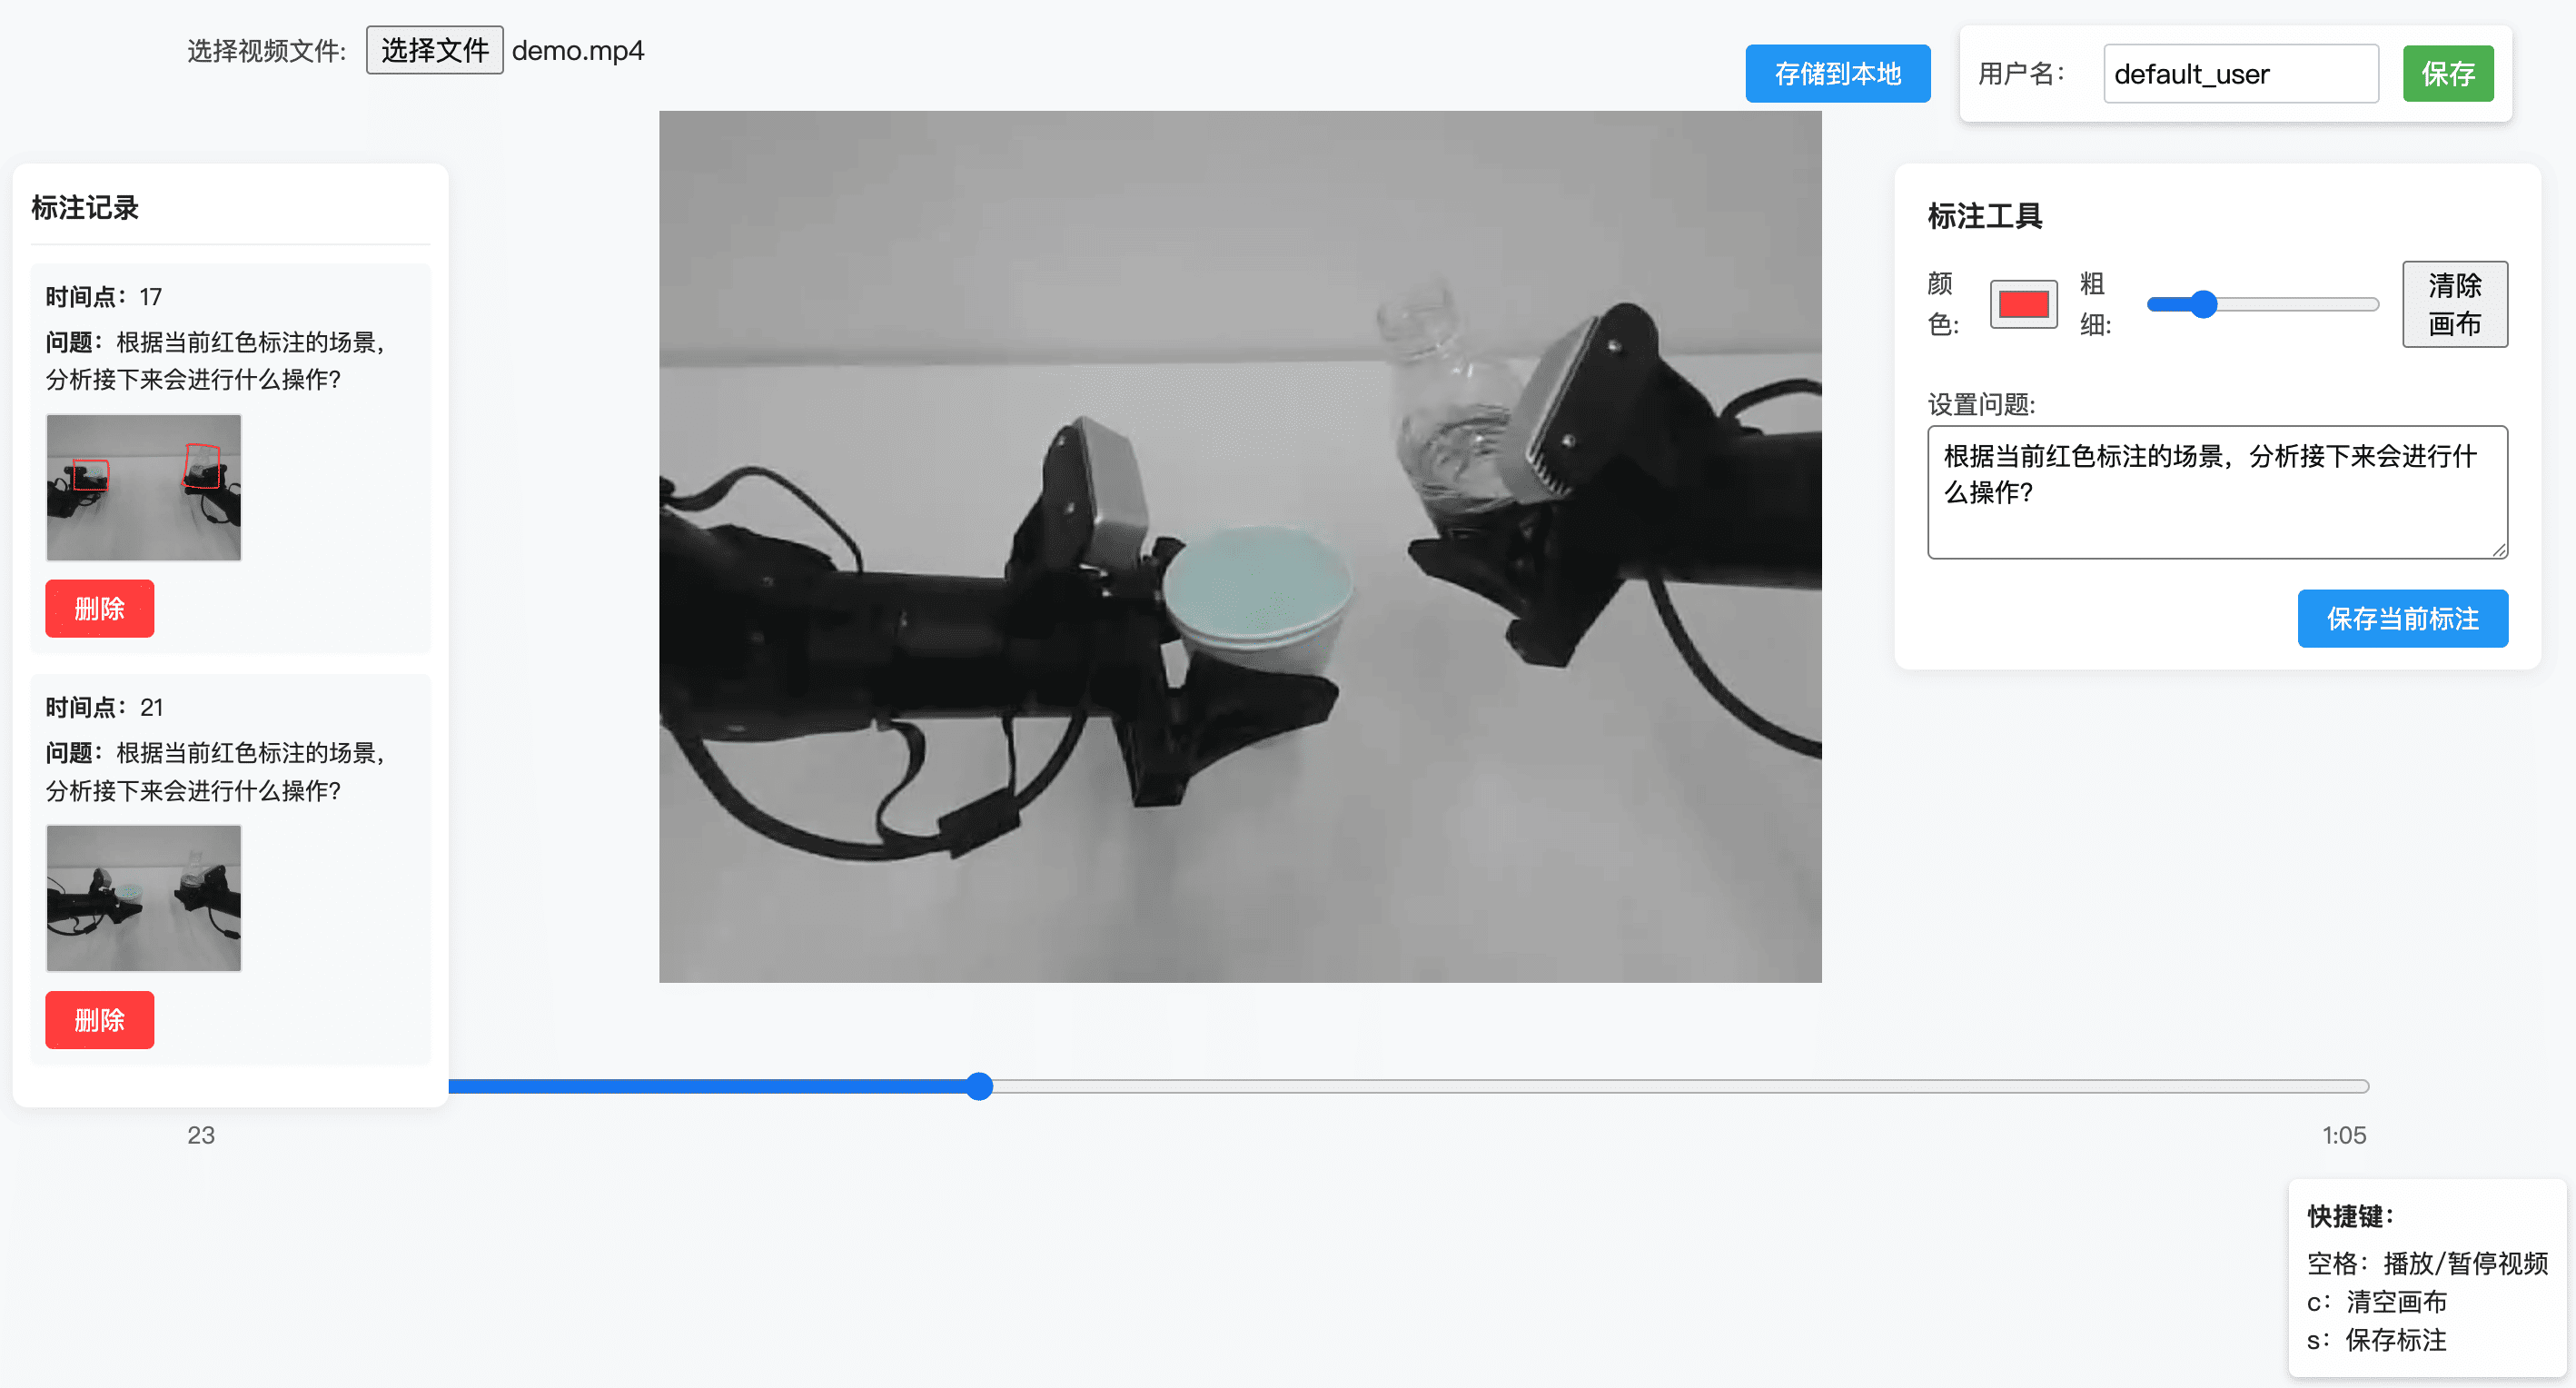Click the resize grip of question textarea

click(2498, 550)
